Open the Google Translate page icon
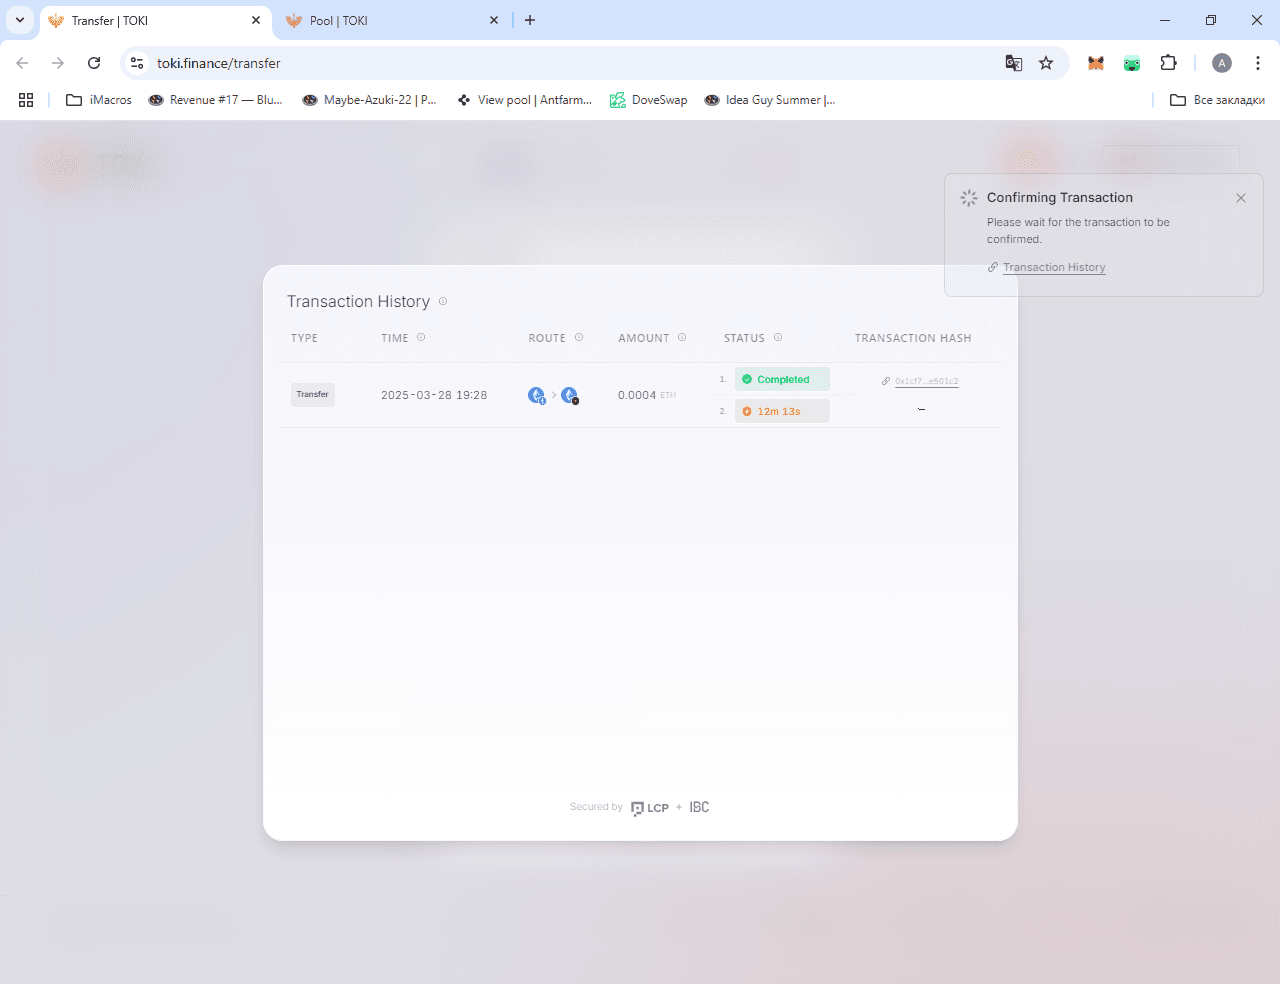The height and width of the screenshot is (984, 1280). [x=1014, y=63]
